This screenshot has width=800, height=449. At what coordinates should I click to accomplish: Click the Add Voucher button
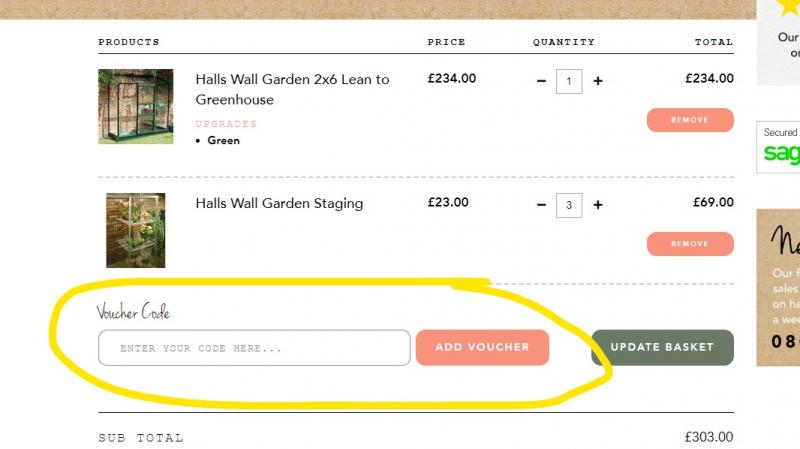[x=482, y=347]
